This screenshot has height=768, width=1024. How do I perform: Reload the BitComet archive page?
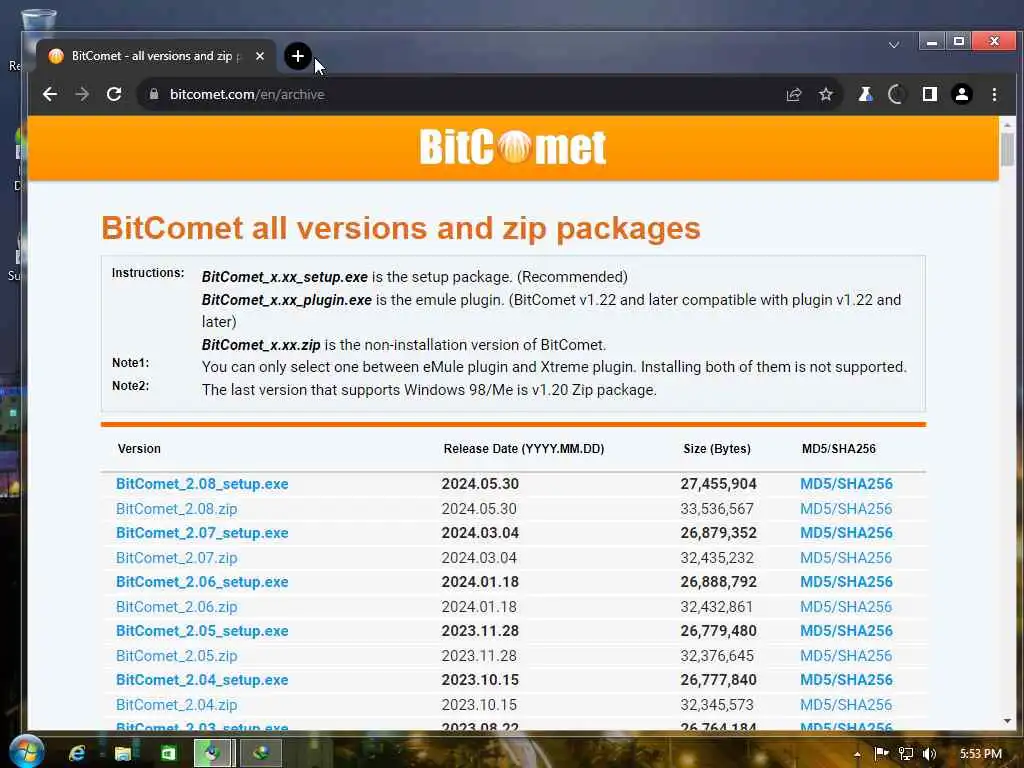[114, 94]
